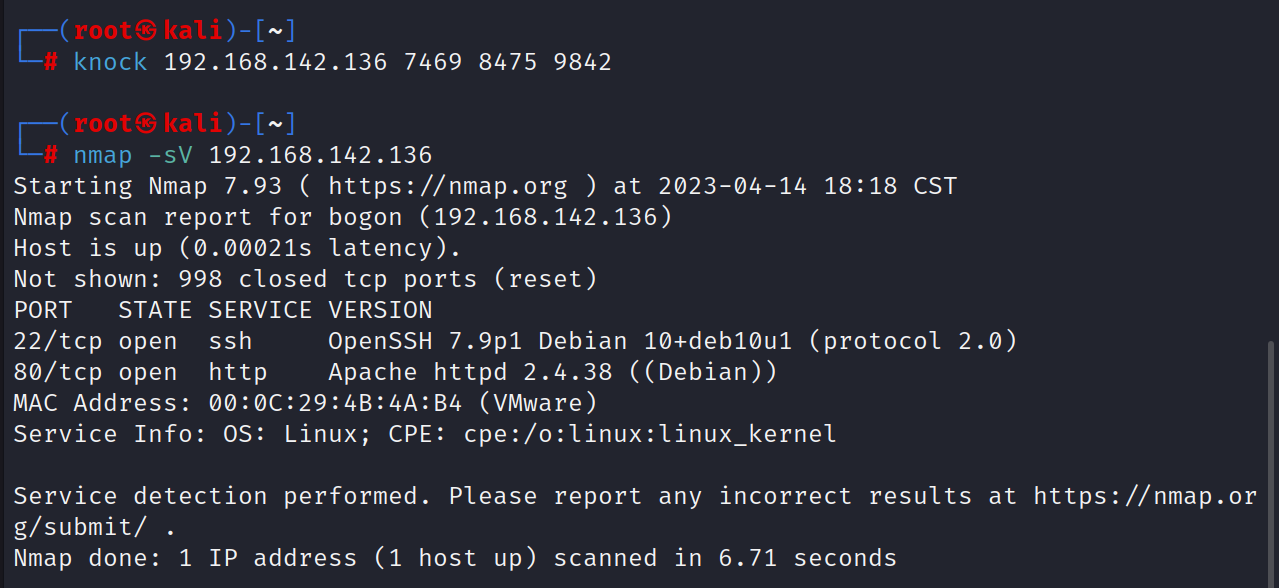Click the red hash symbol before nmap

coord(51,155)
